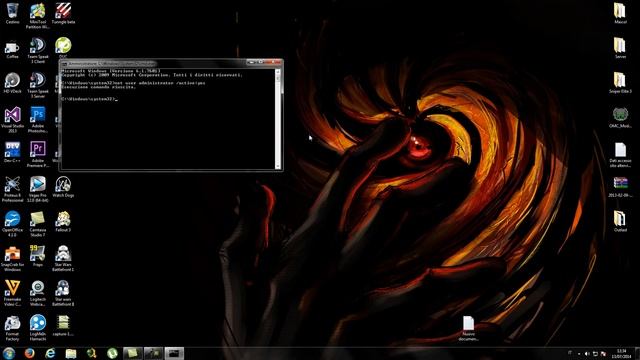Select the SnapCrab for Windows shortcut
640x360 pixels.
(x=12, y=258)
